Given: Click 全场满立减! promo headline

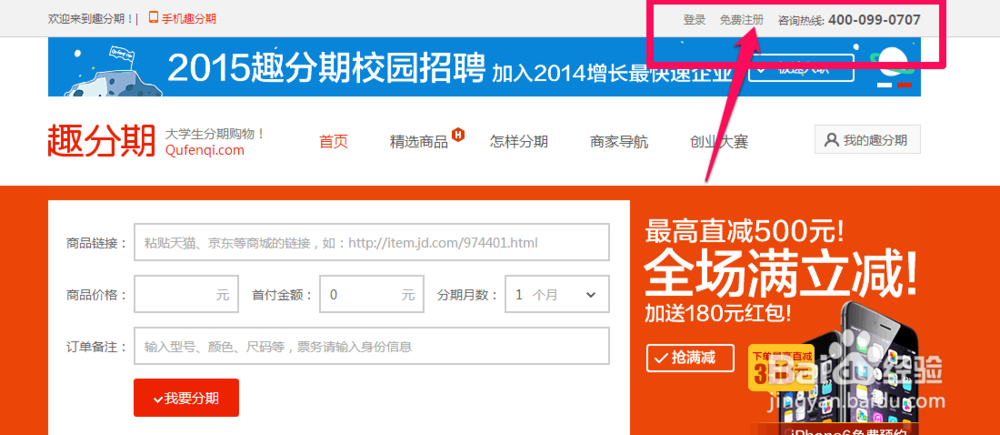Looking at the screenshot, I should 781,273.
